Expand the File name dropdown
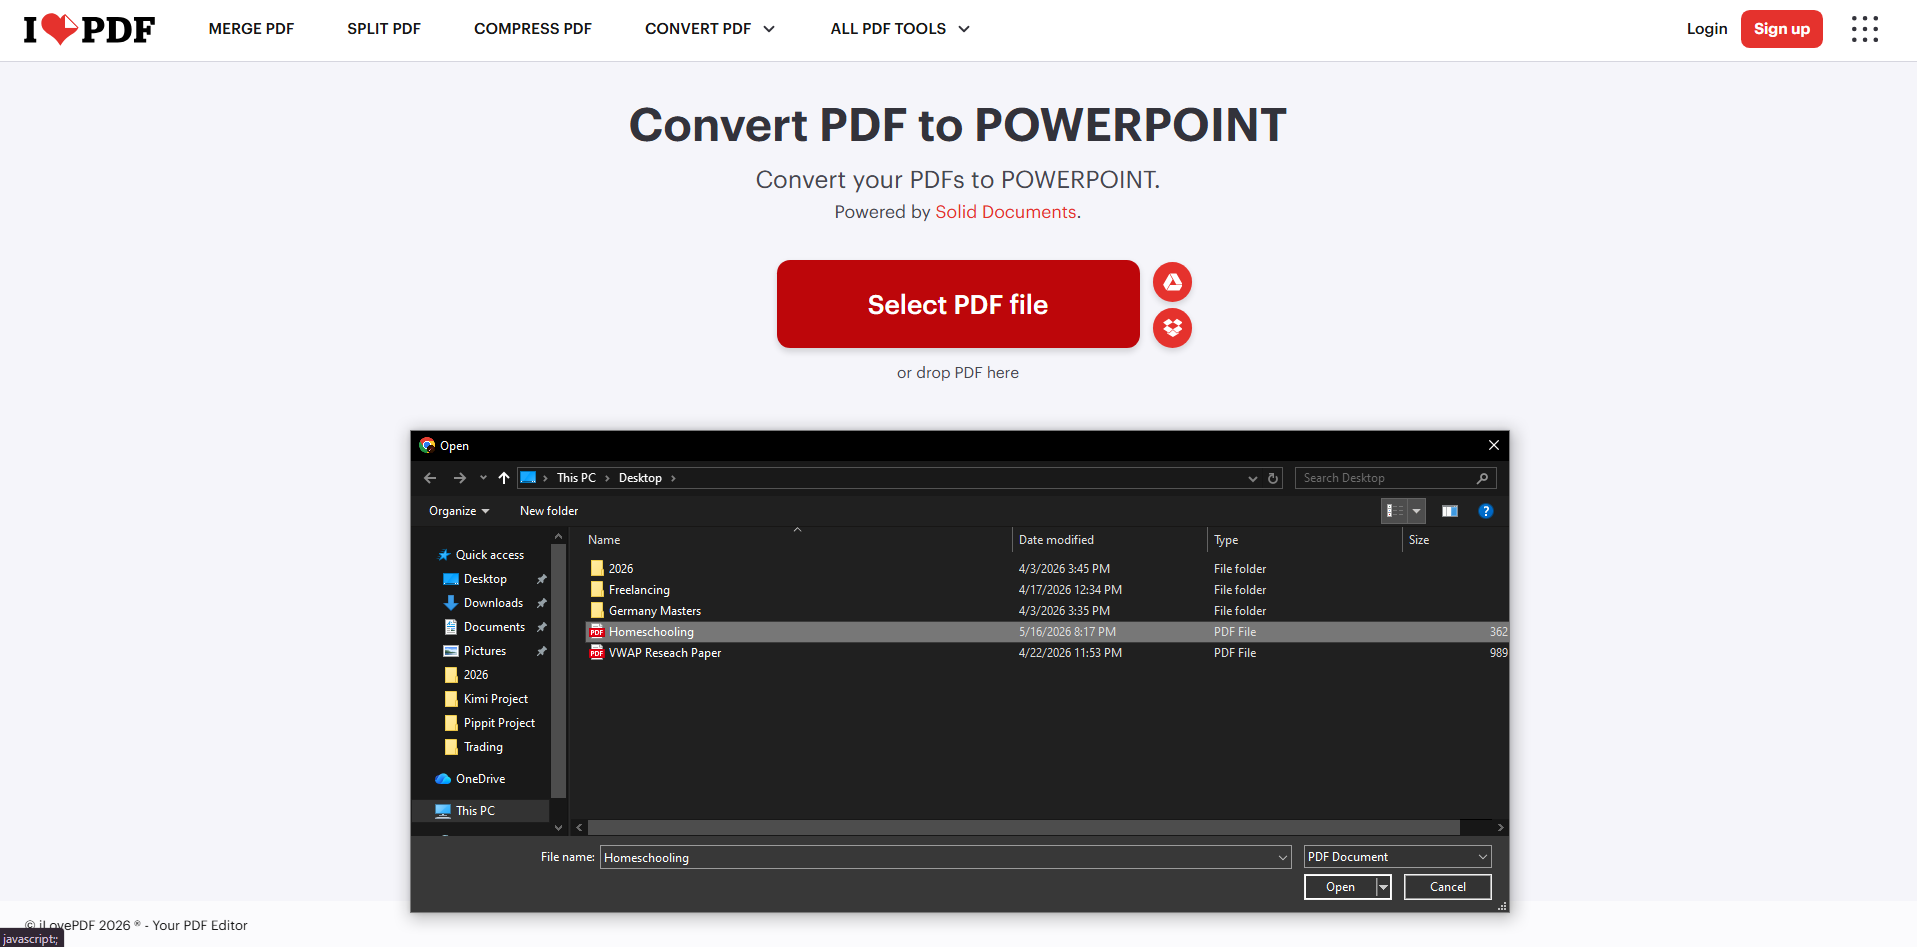Image resolution: width=1917 pixels, height=947 pixels. pos(1283,857)
